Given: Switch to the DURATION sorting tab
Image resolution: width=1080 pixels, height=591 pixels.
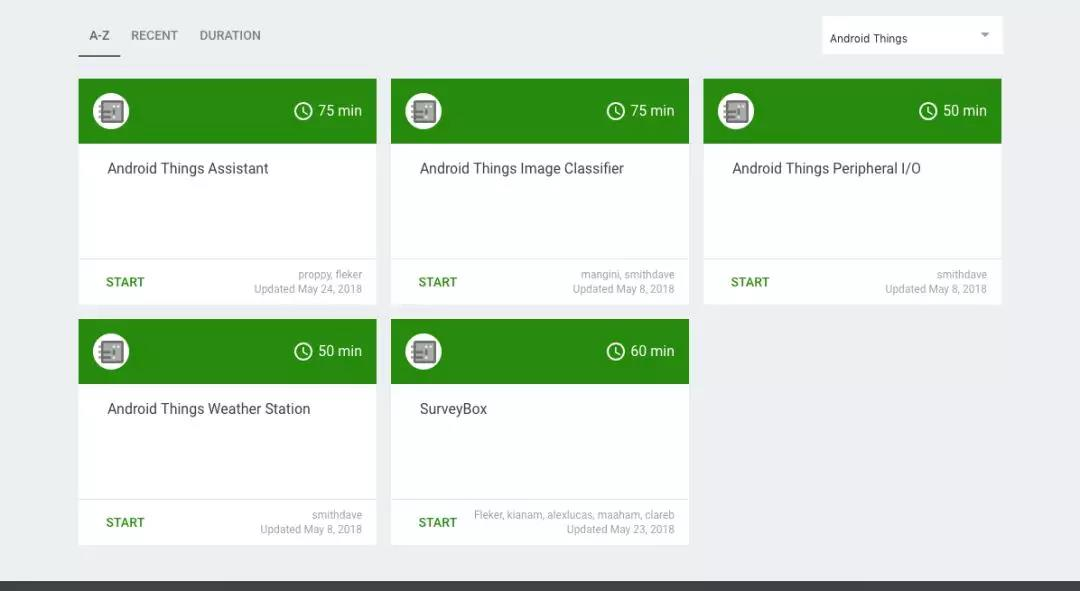Looking at the screenshot, I should coord(230,35).
